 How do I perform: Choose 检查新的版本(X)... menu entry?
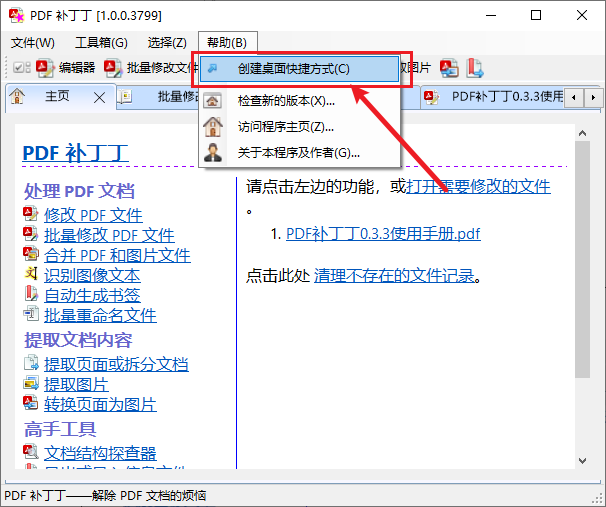[x=300, y=101]
